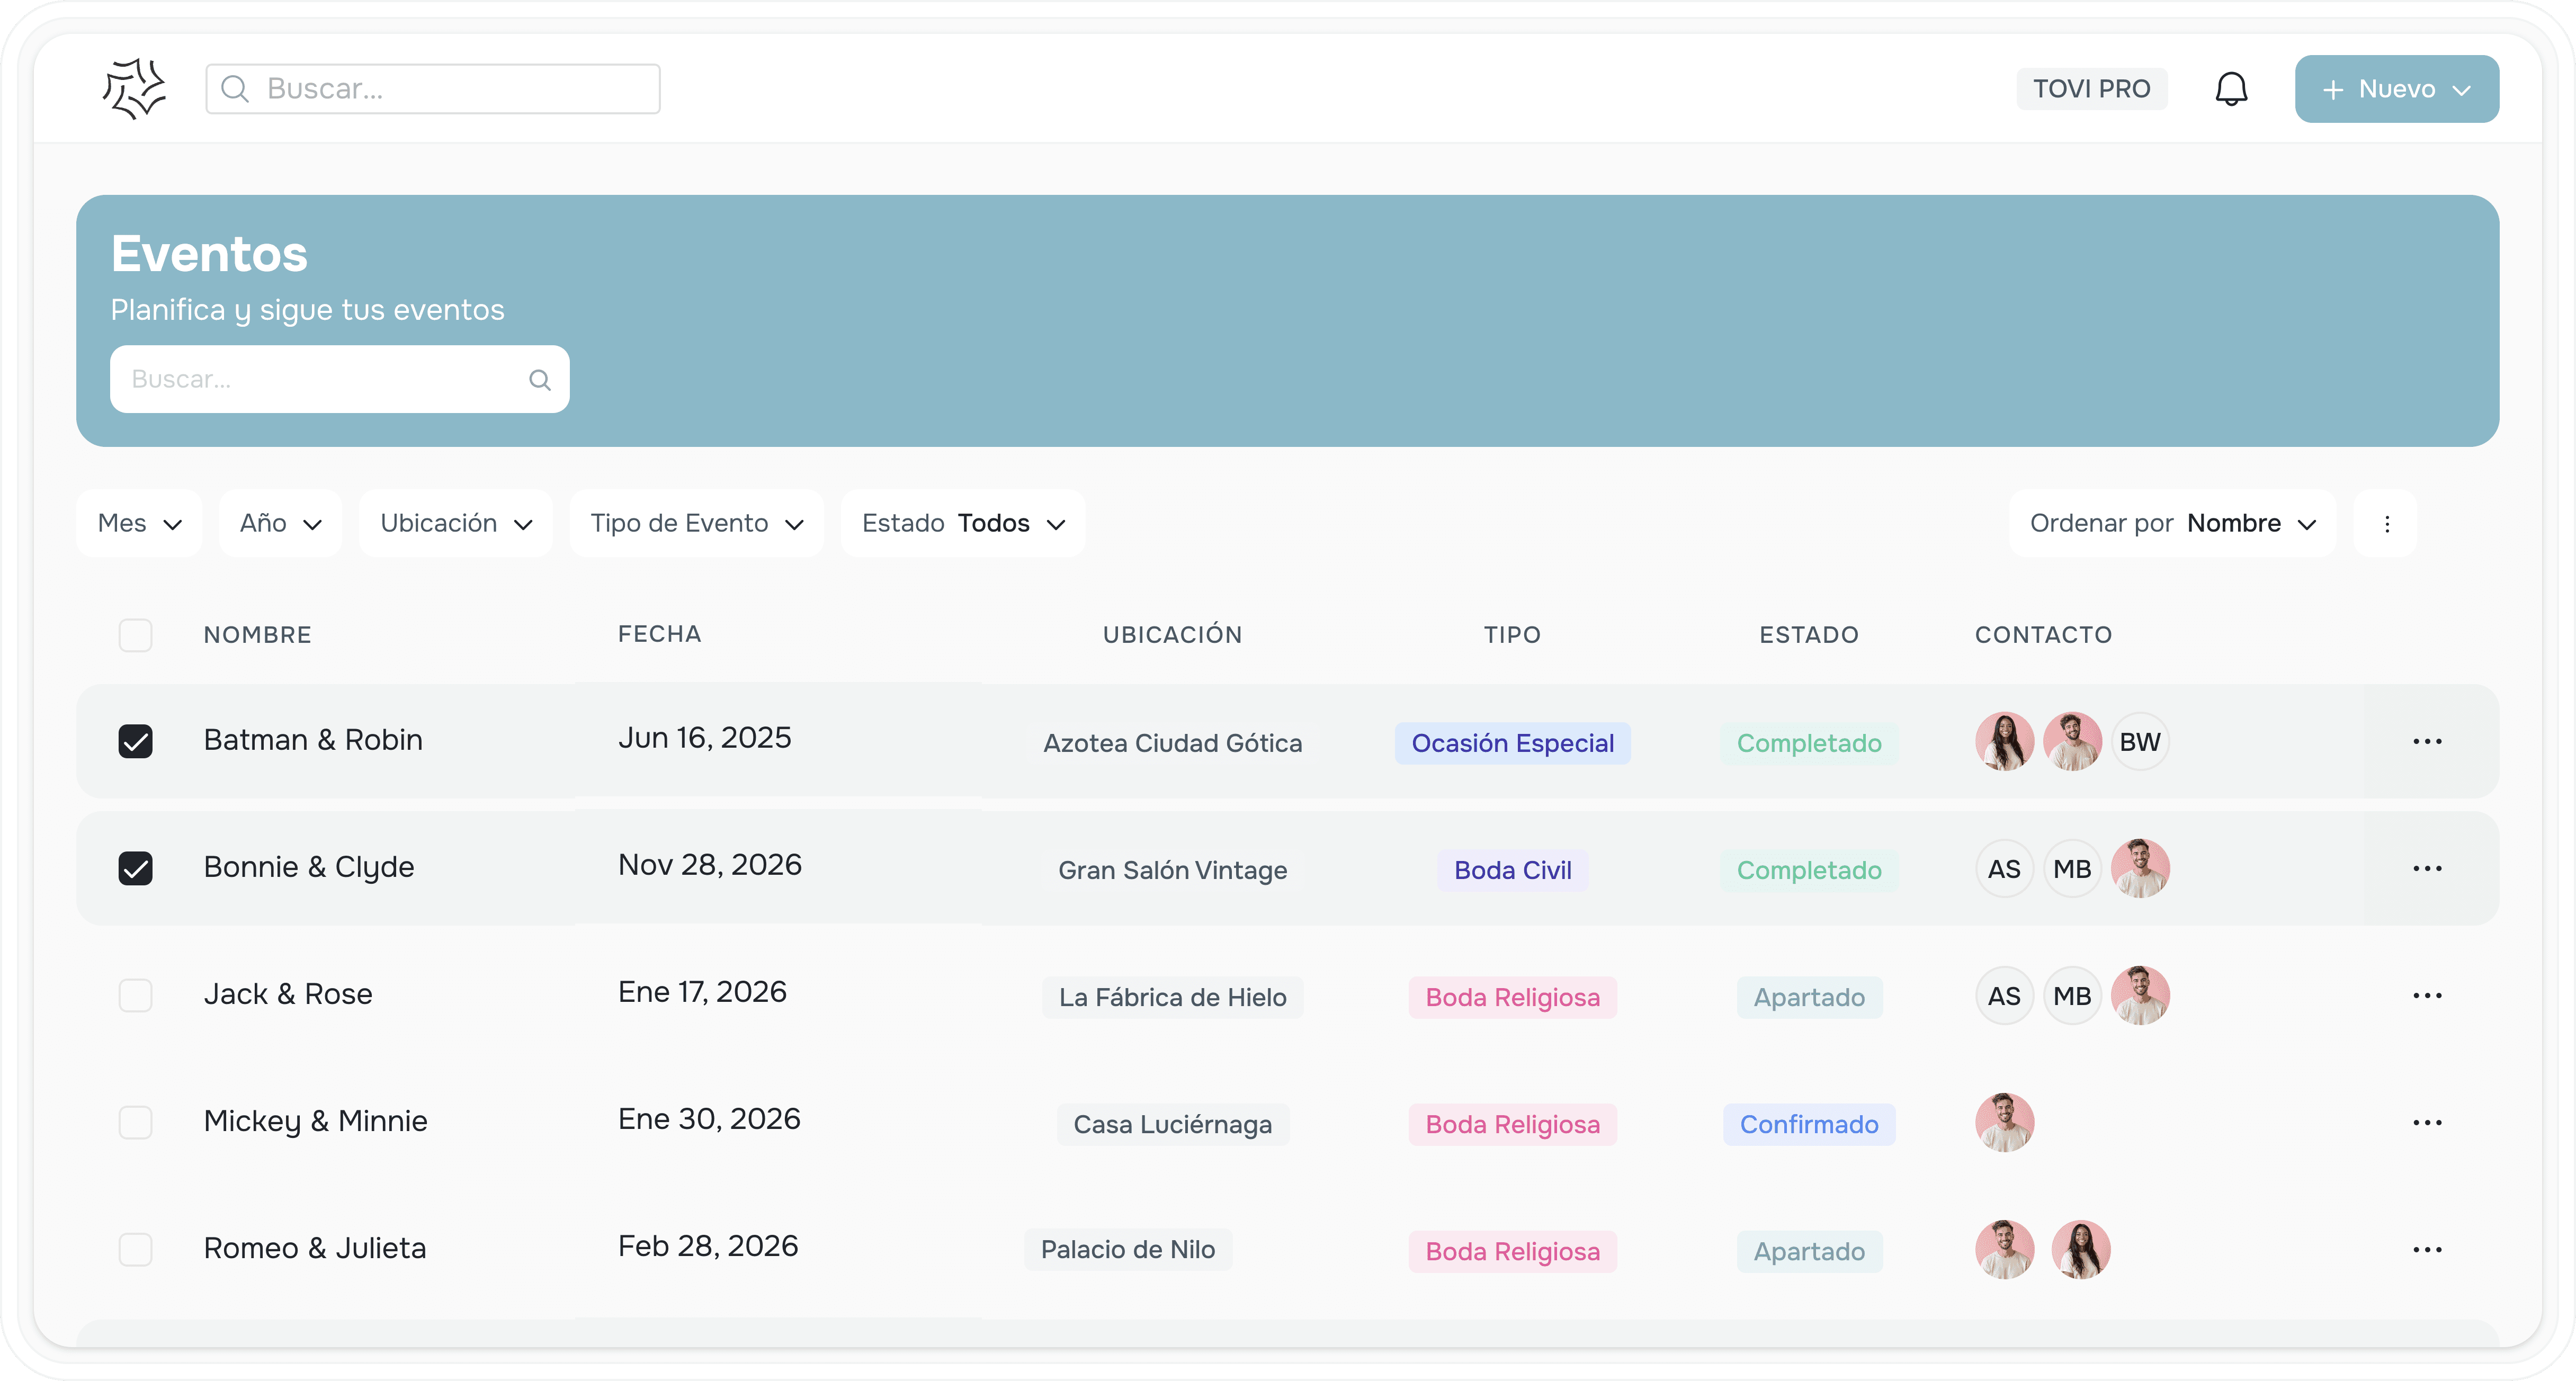Open row actions for Mickey & Minnie
This screenshot has width=2576, height=1381.
pyautogui.click(x=2427, y=1123)
